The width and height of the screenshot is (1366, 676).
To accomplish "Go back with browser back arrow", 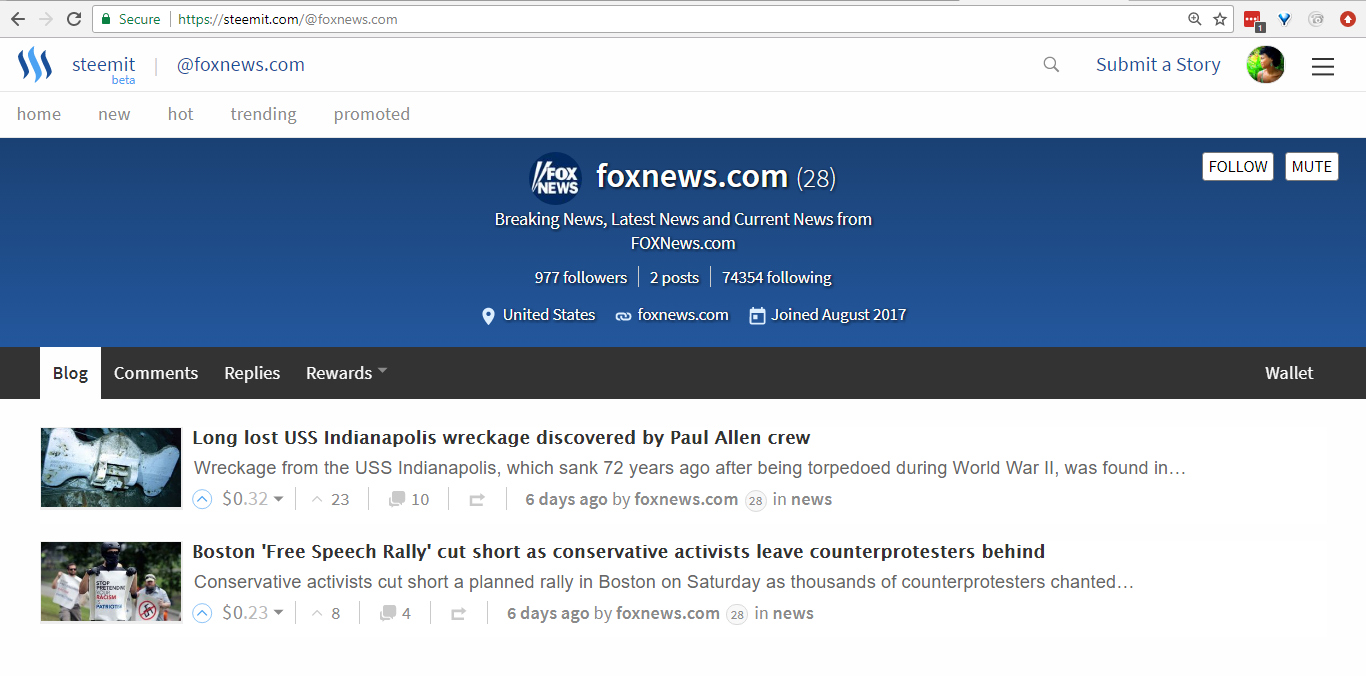I will click(18, 19).
